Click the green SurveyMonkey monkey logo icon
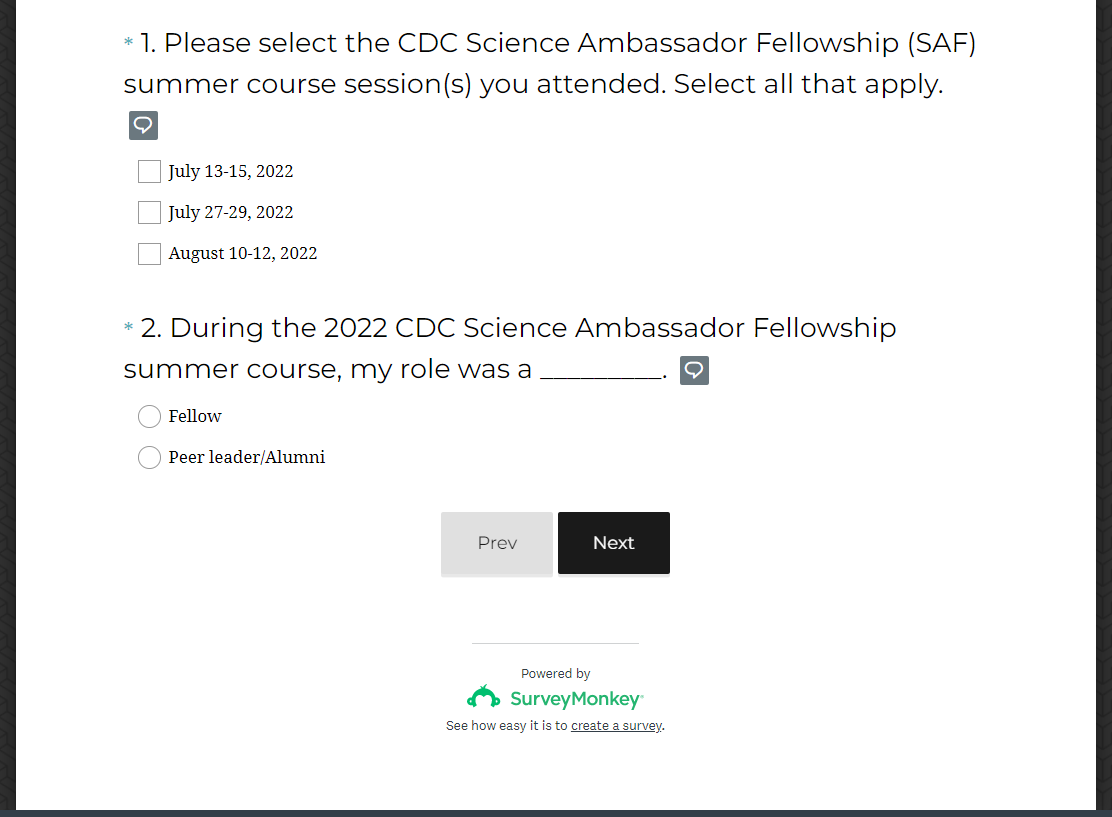The height and width of the screenshot is (817, 1112). [x=484, y=697]
